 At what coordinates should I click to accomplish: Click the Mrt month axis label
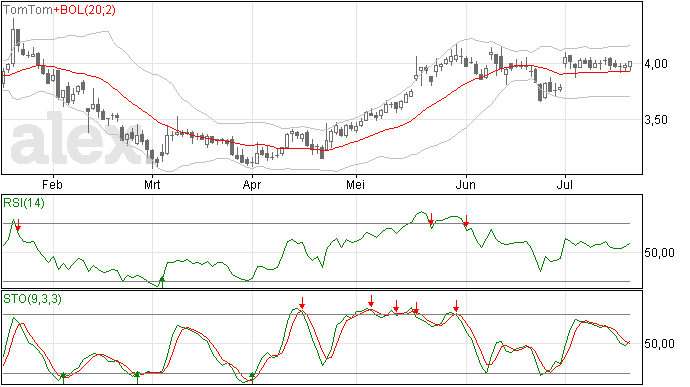pos(152,184)
